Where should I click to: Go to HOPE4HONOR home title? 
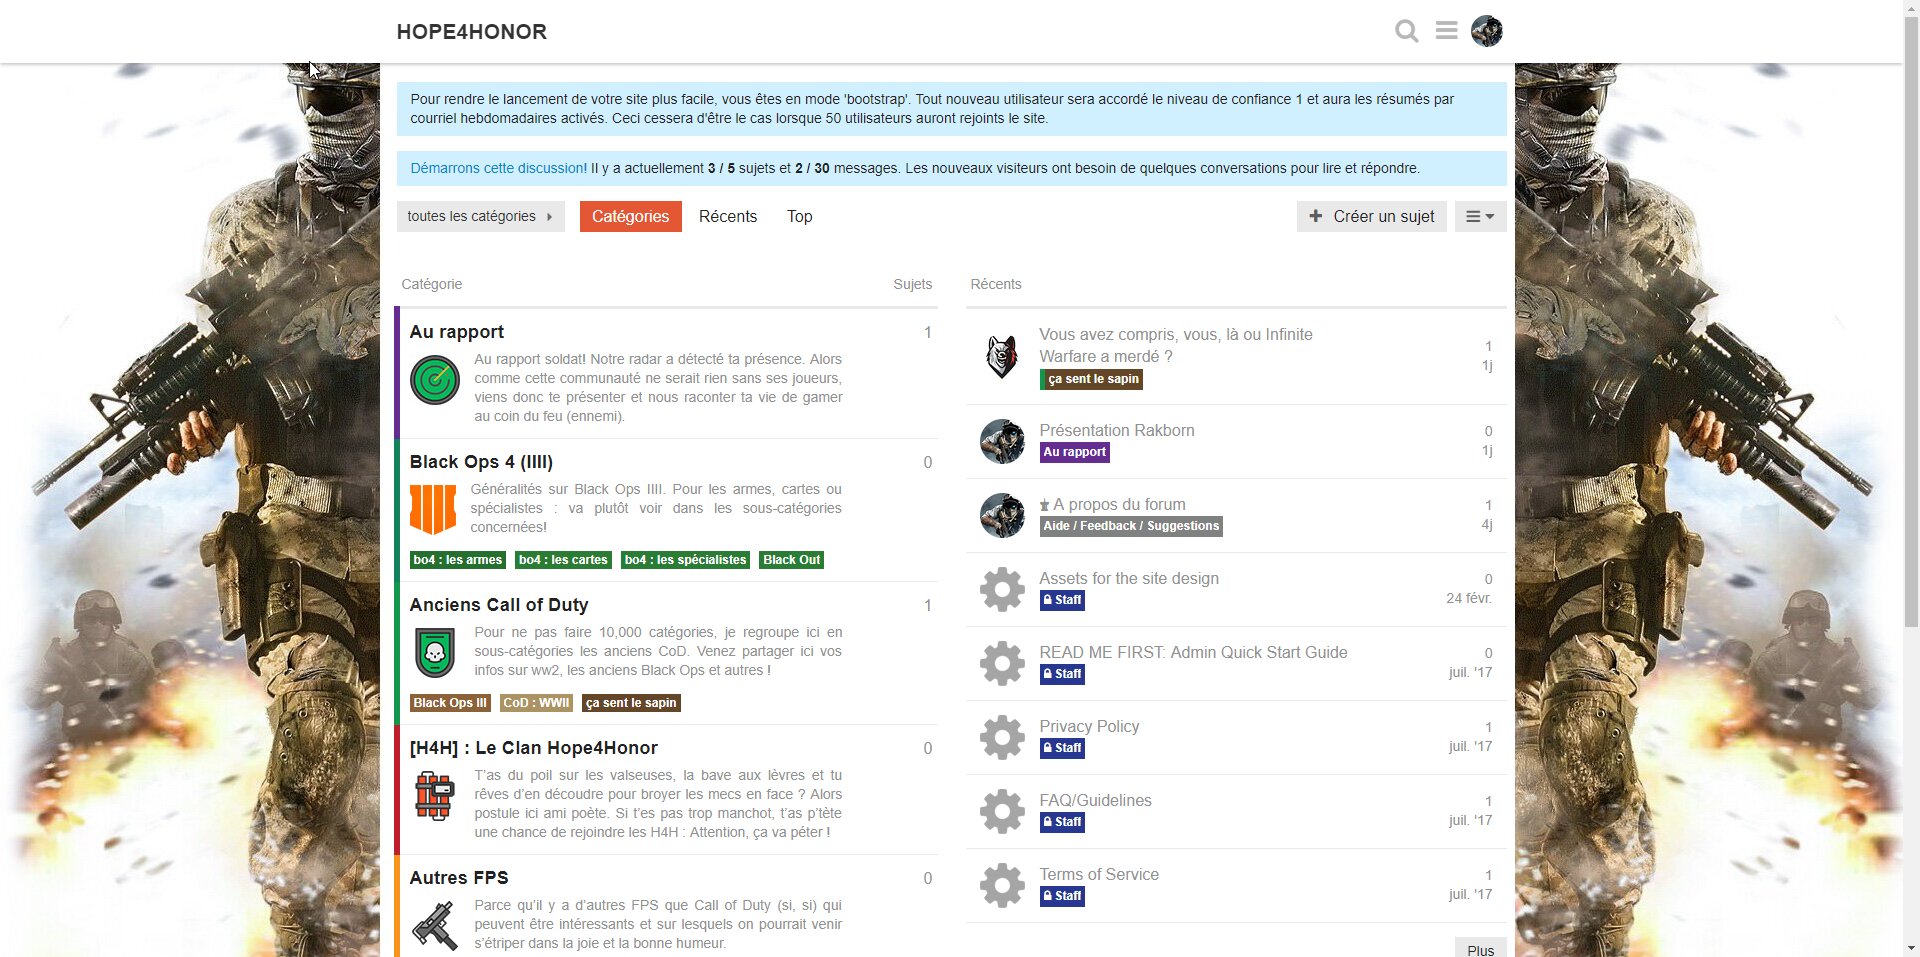471,31
